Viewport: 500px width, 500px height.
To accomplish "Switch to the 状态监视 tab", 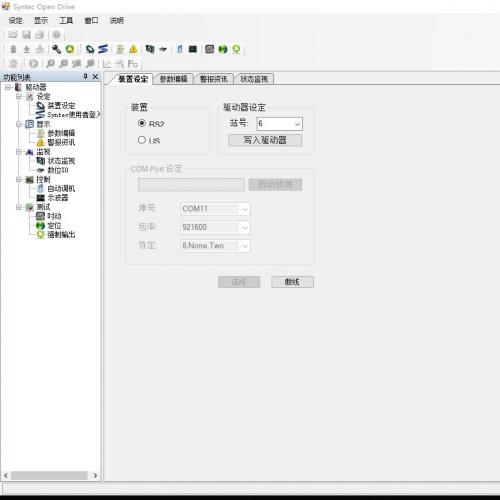I will pos(254,79).
